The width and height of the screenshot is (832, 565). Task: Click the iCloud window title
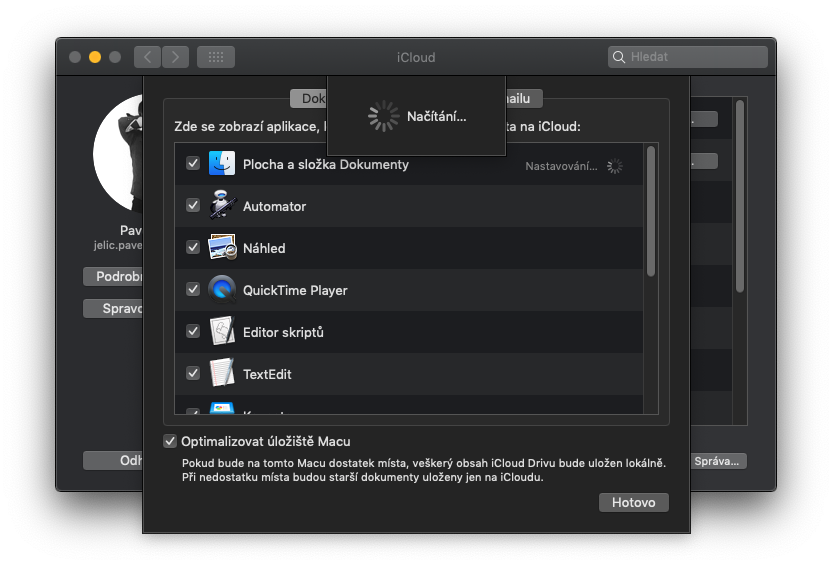(416, 57)
